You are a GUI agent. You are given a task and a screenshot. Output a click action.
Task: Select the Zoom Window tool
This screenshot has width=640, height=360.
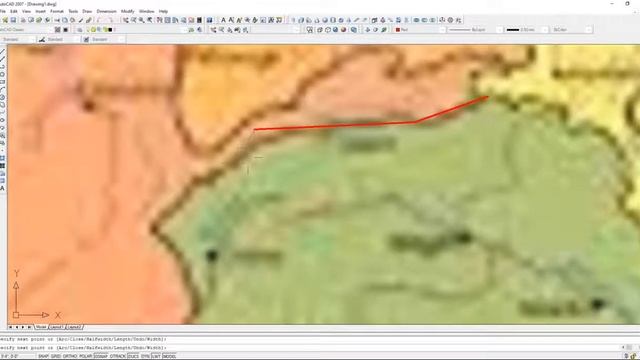pyautogui.click(x=142, y=20)
